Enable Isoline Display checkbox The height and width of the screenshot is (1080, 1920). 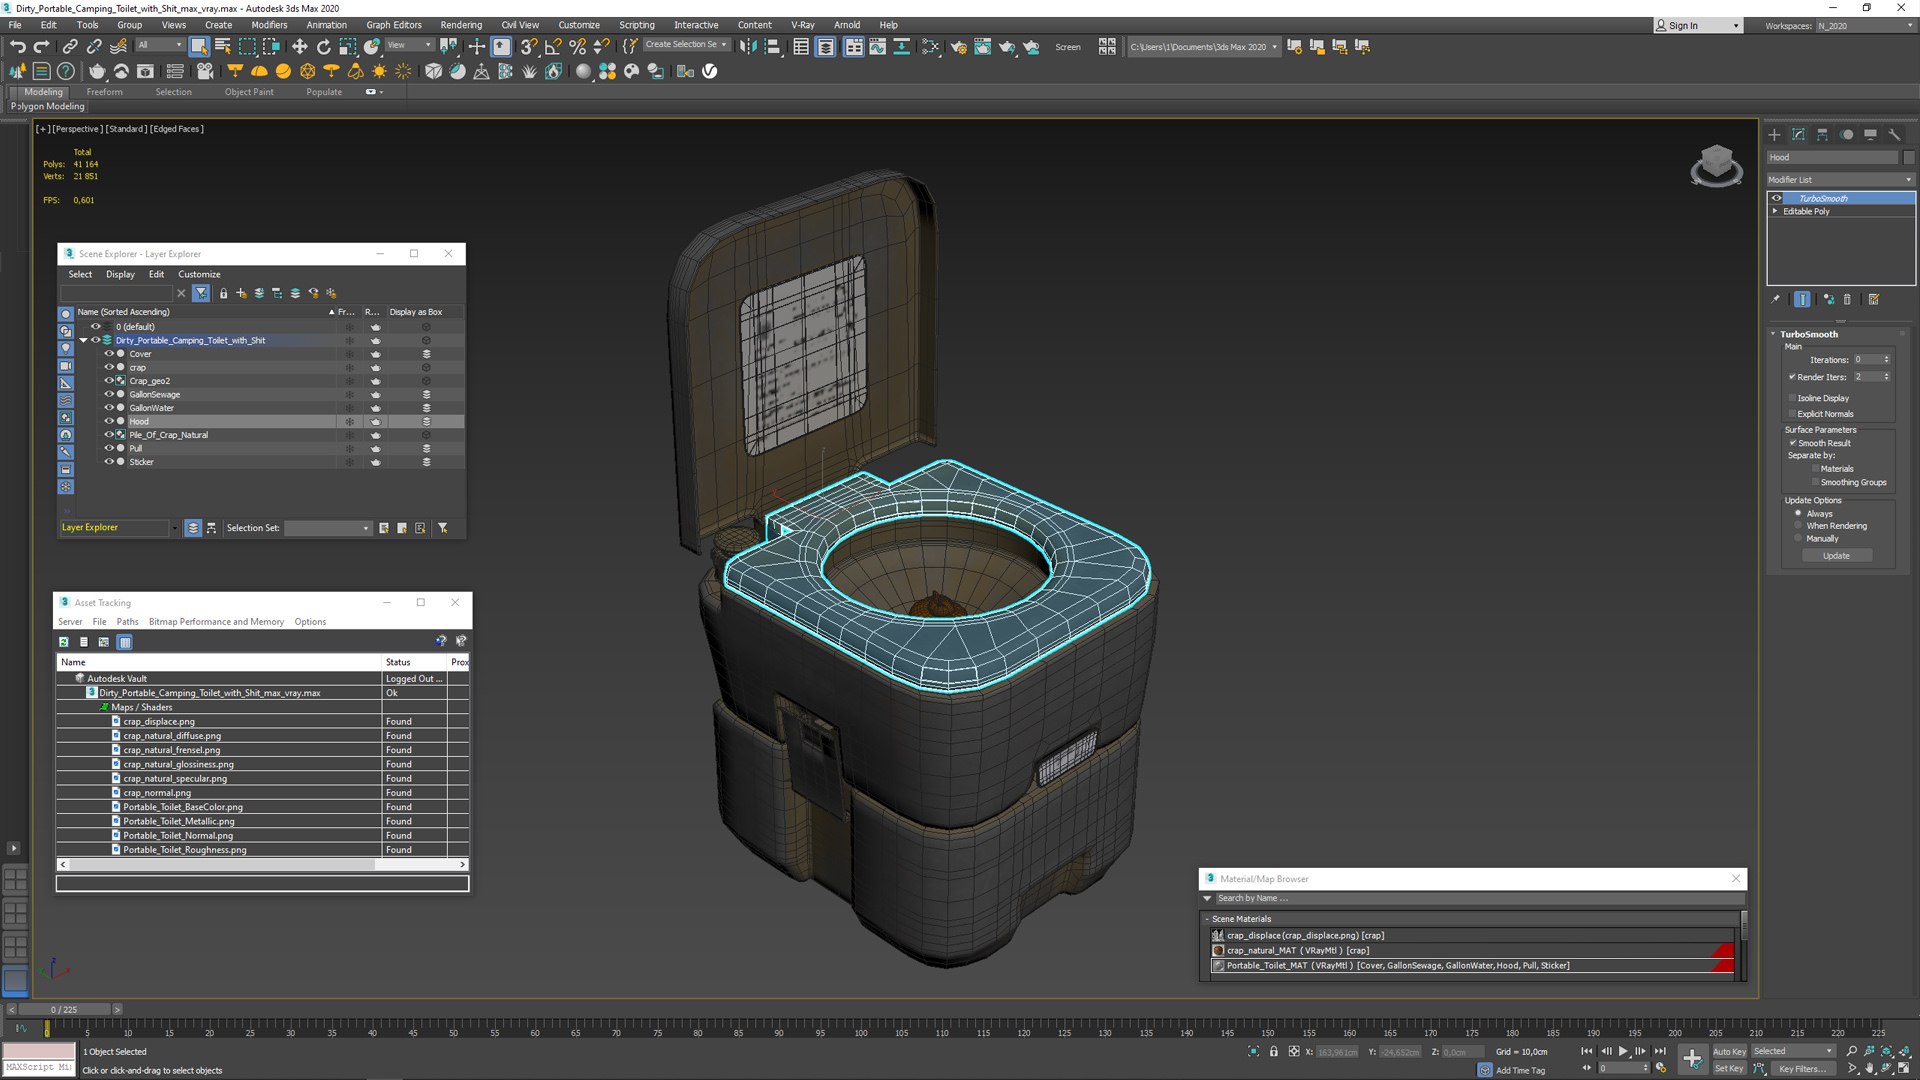point(1792,398)
